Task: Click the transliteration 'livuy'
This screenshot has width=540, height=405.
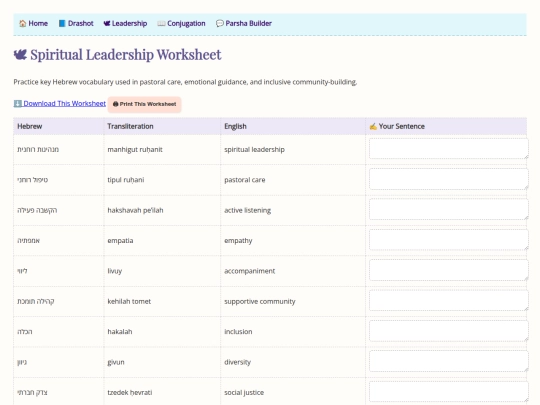Action: tap(115, 271)
